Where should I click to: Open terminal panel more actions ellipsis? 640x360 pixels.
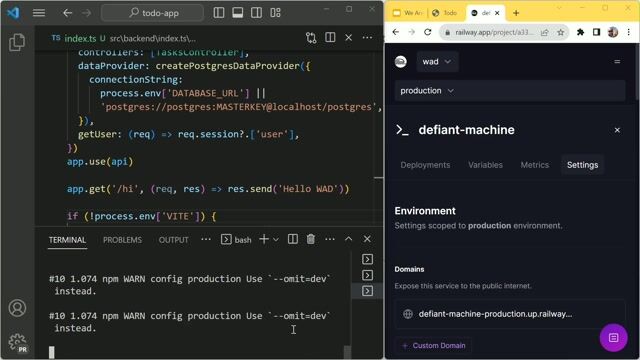(x=330, y=239)
